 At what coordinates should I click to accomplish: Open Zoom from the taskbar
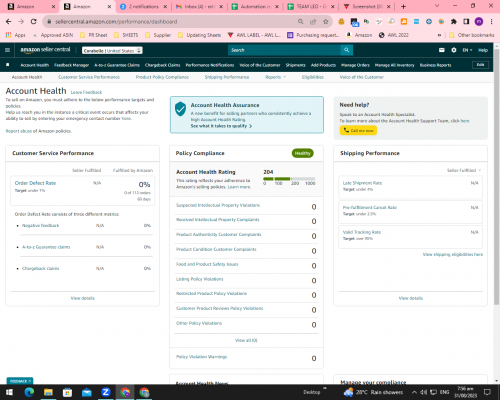click(106, 392)
